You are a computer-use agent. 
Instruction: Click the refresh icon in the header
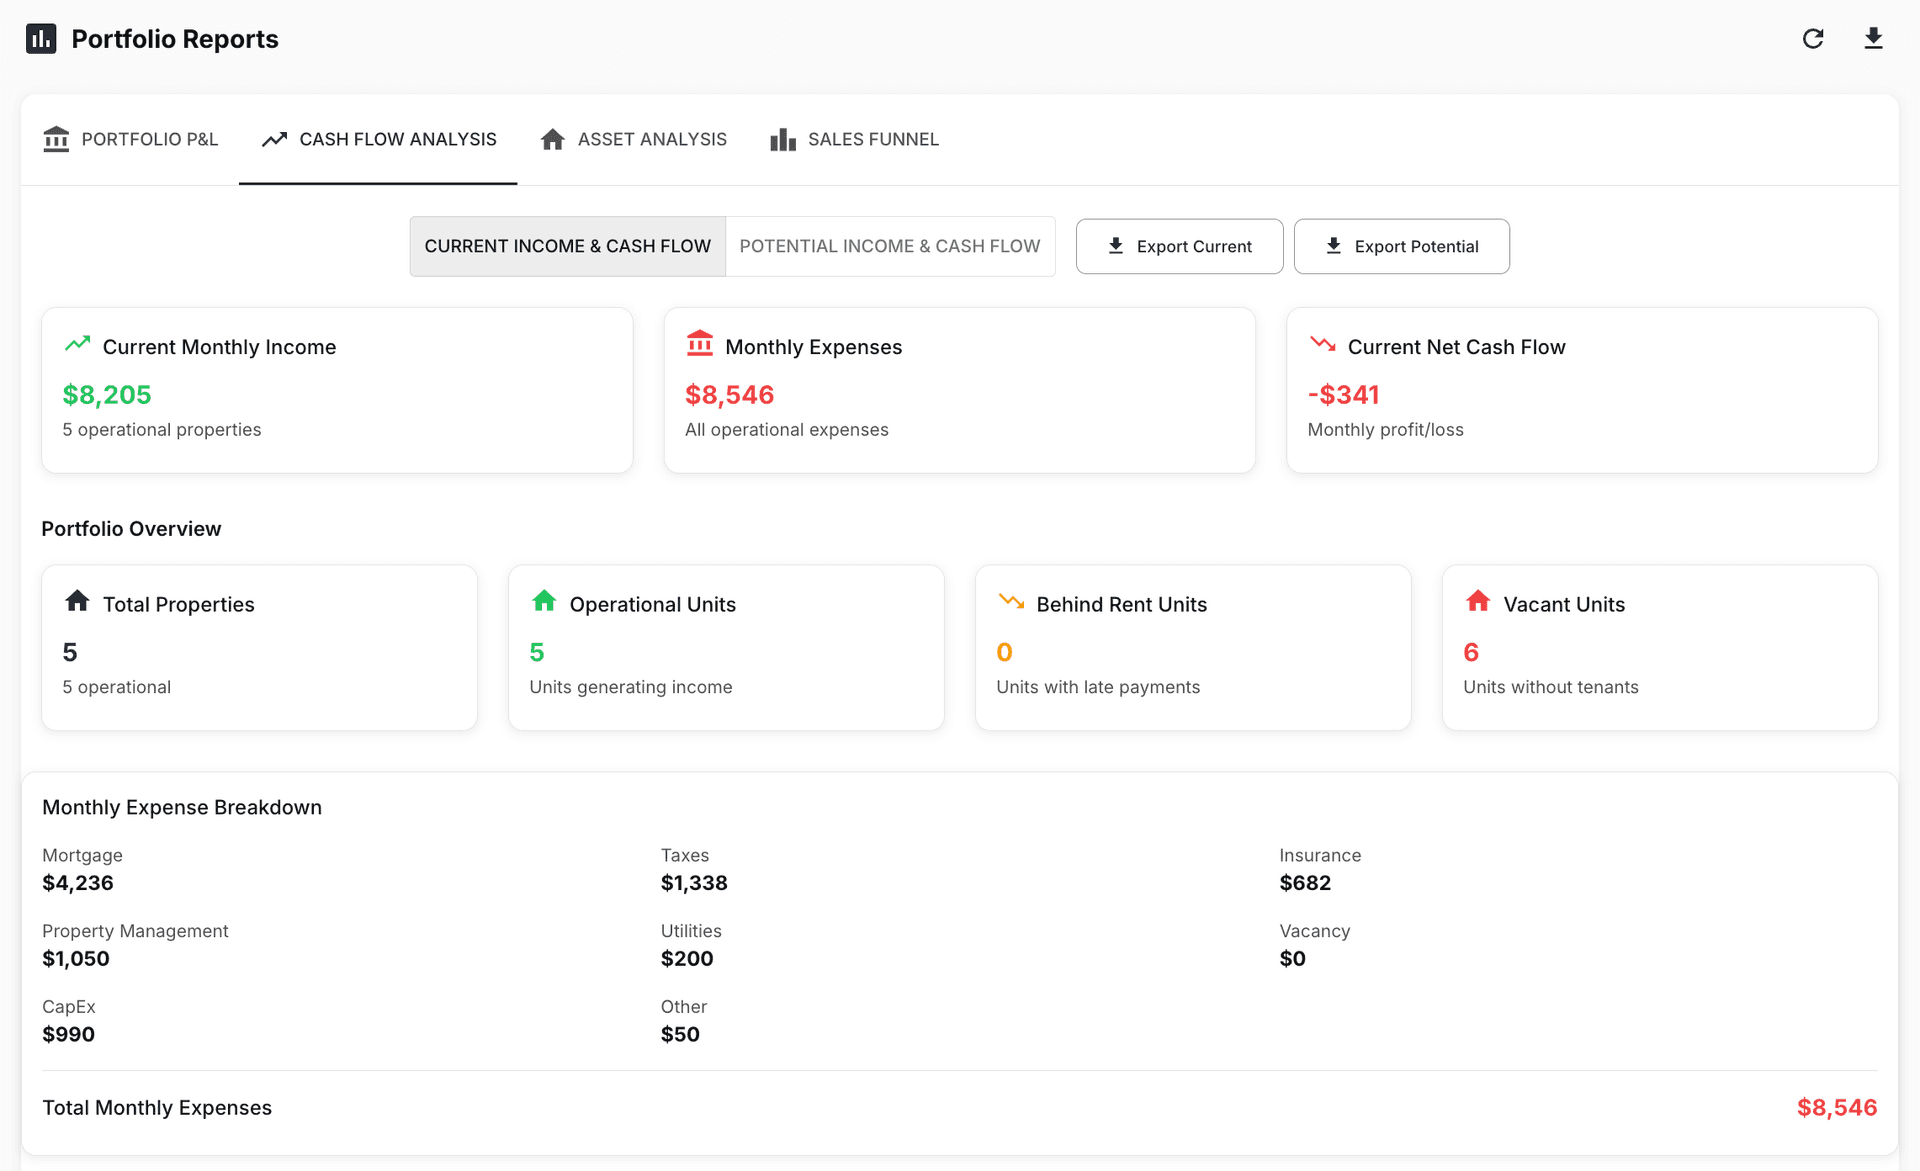[1813, 38]
